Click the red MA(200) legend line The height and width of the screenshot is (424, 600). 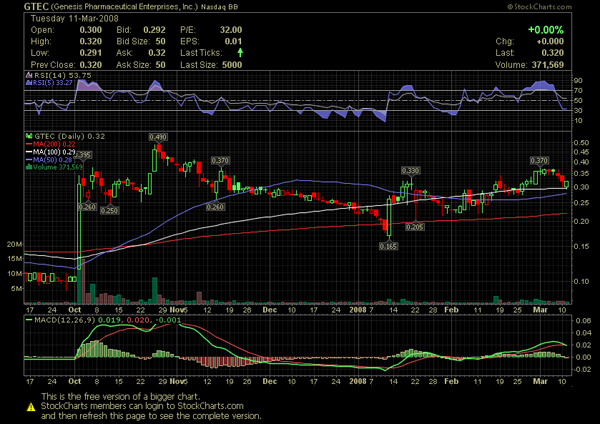pos(29,144)
